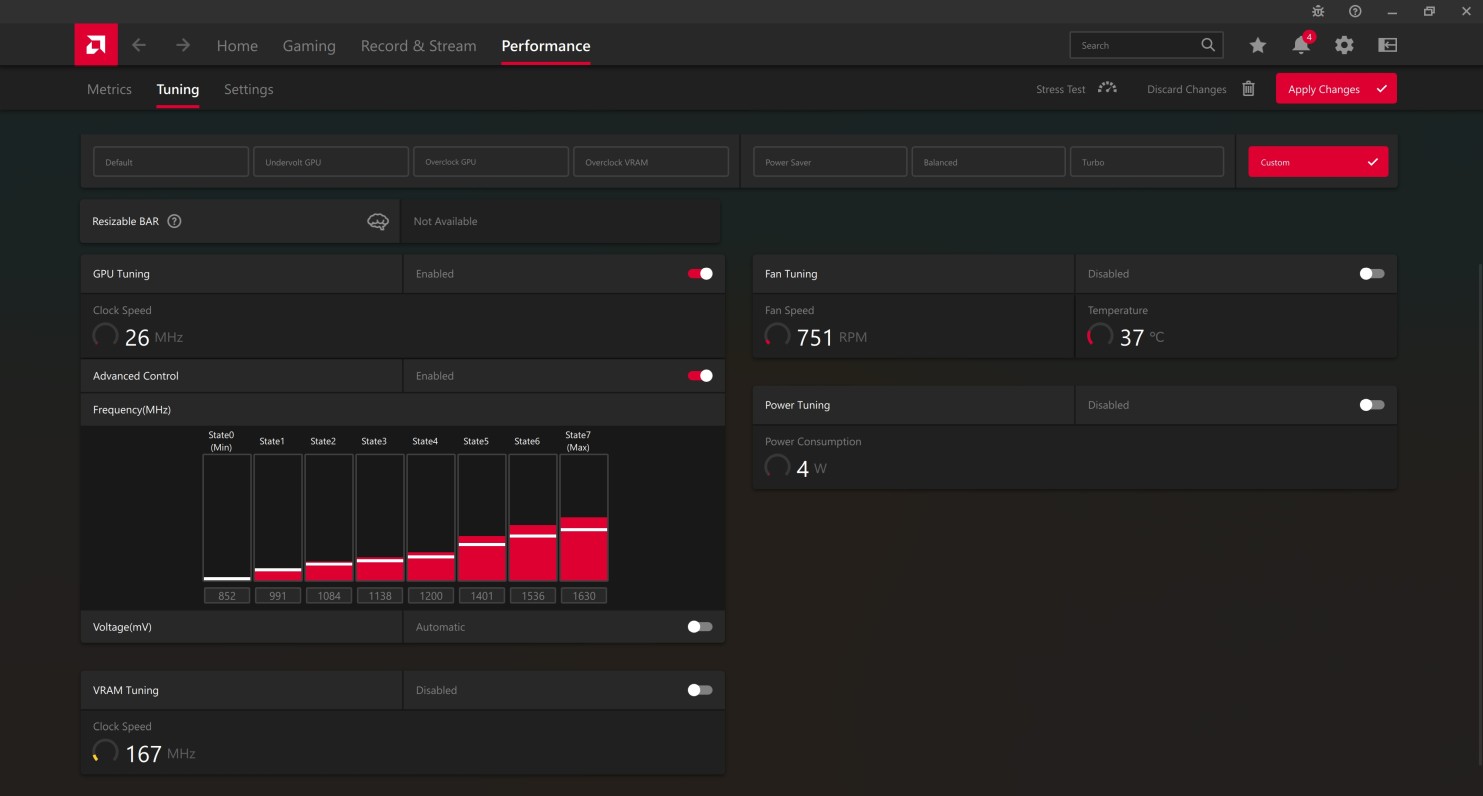Select the Undervolt GPU preset
This screenshot has height=796, width=1483.
[x=331, y=162]
